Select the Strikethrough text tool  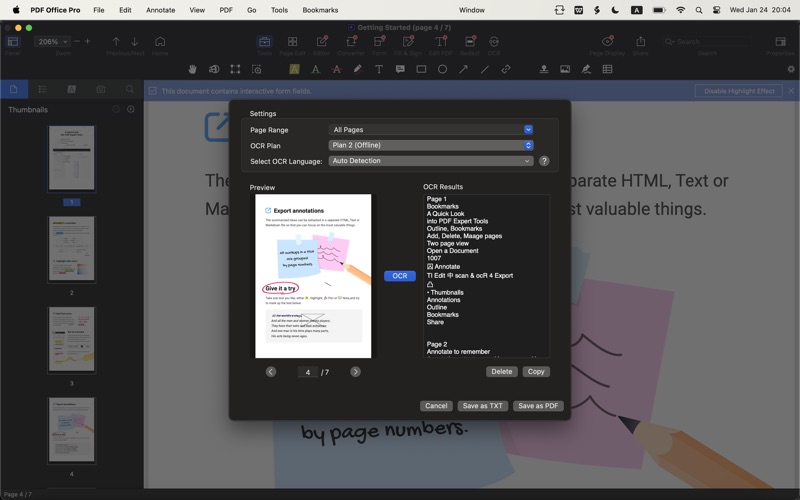337,69
